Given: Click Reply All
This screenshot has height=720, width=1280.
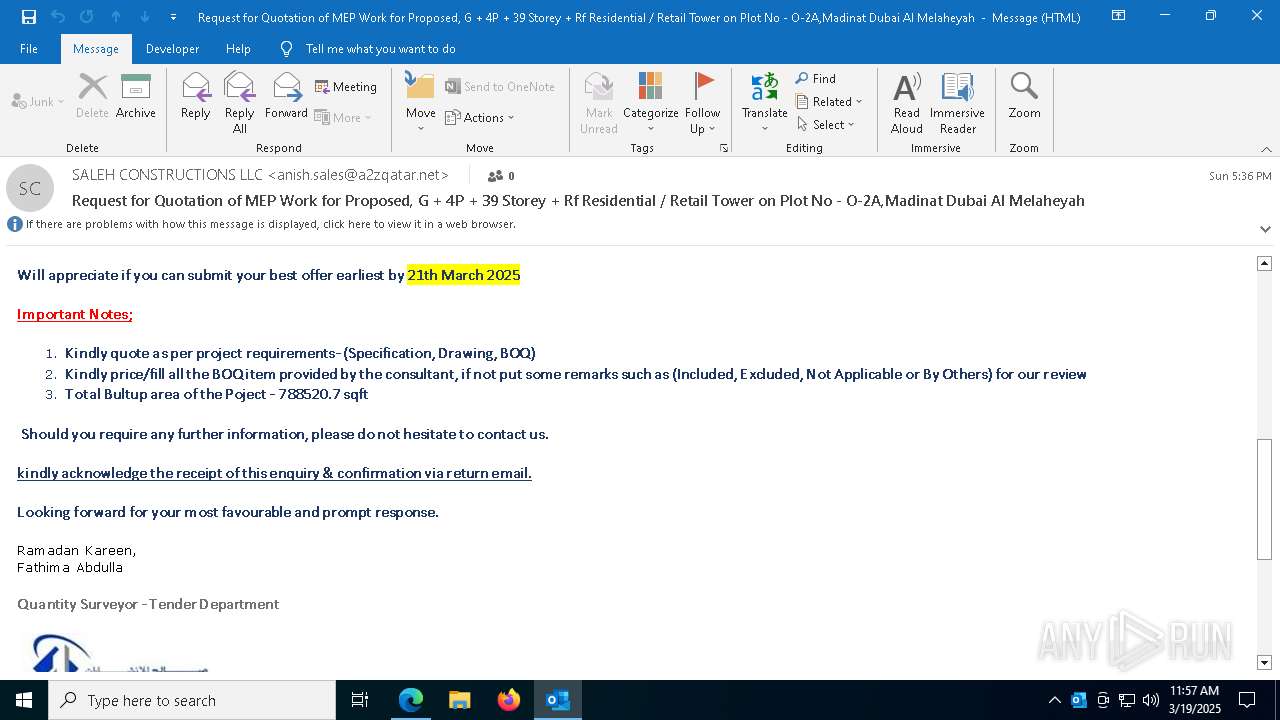Looking at the screenshot, I should [240, 103].
